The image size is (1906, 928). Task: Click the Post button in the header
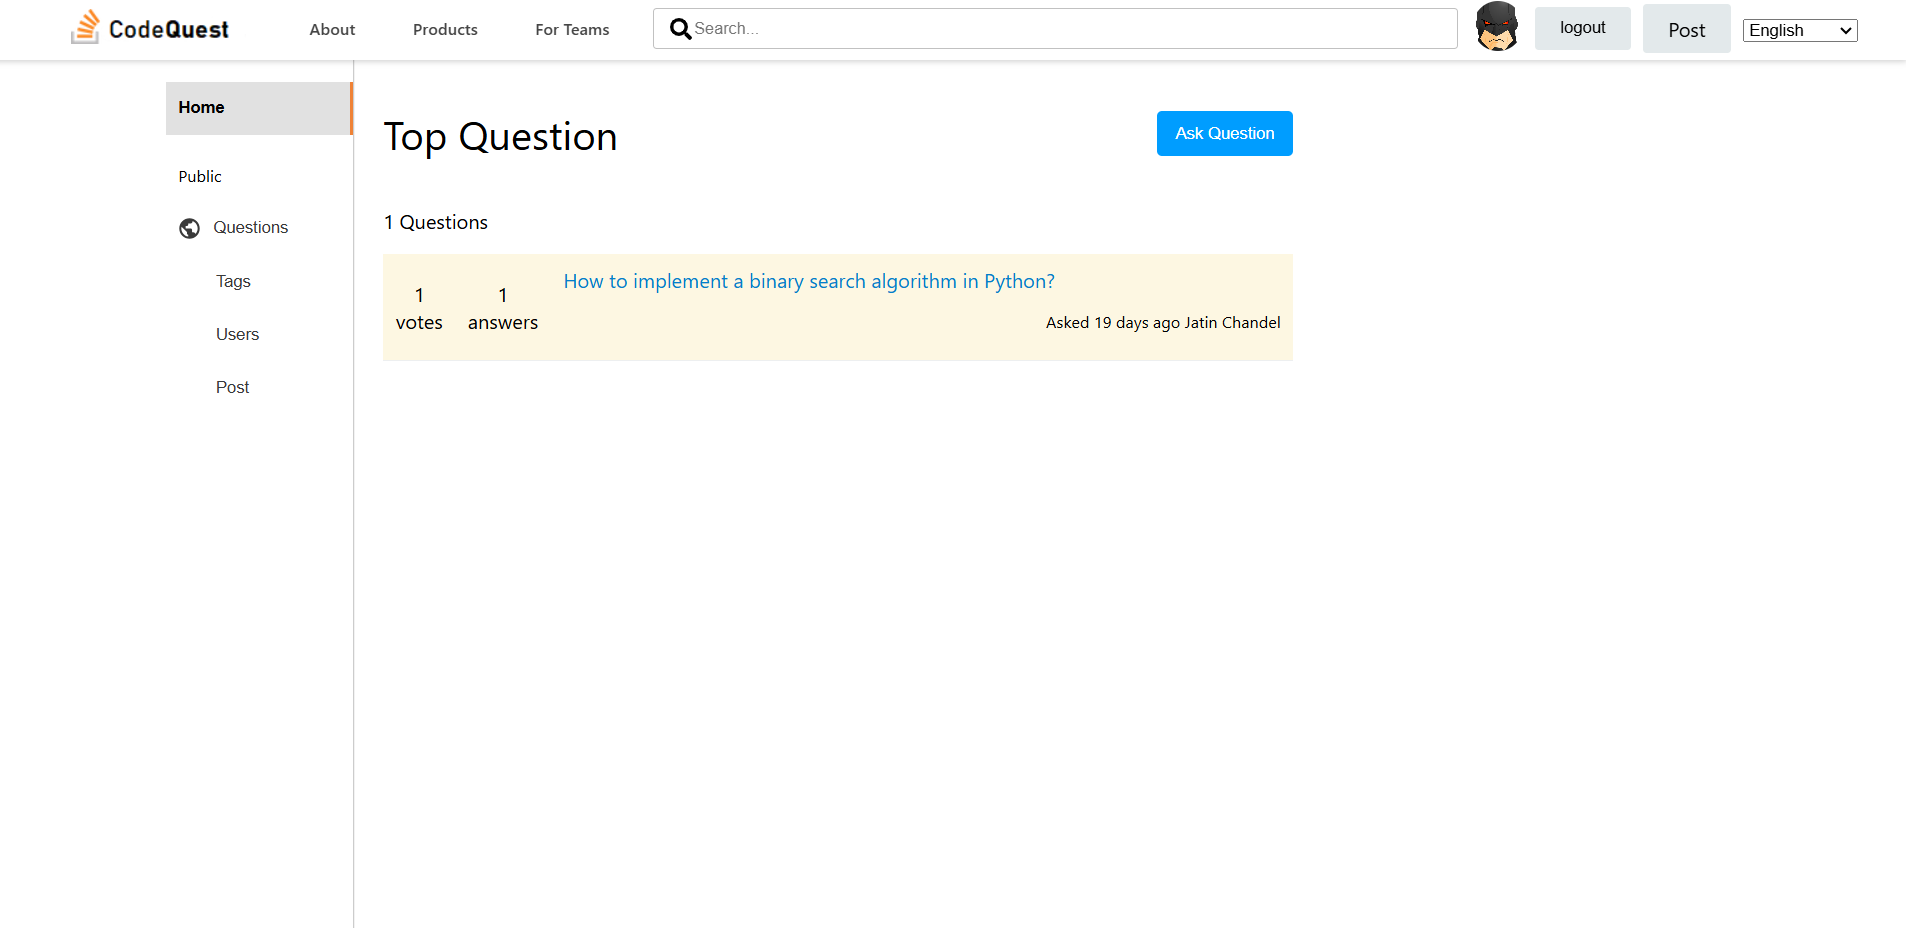point(1686,30)
